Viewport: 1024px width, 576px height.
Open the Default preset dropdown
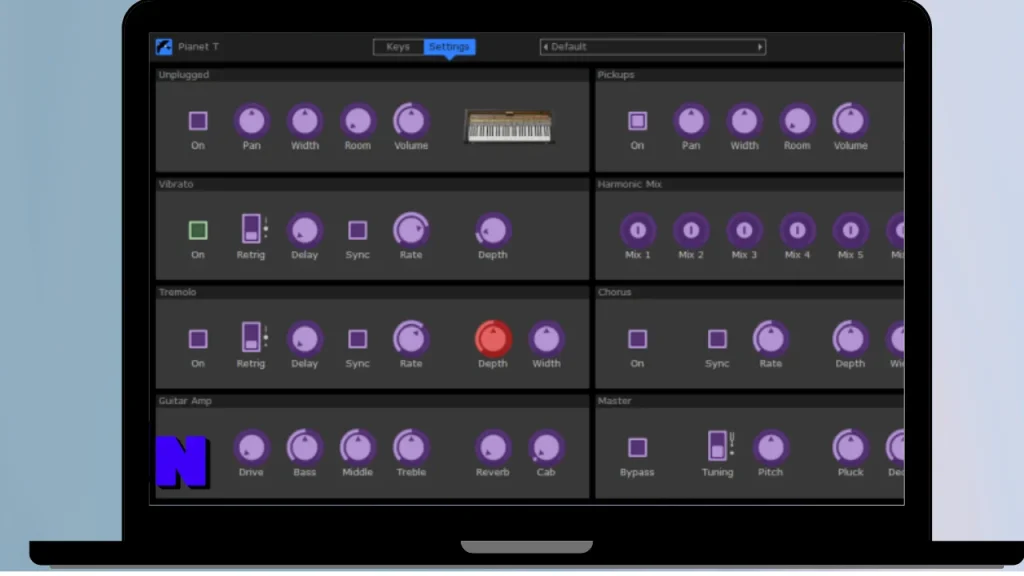[x=652, y=47]
